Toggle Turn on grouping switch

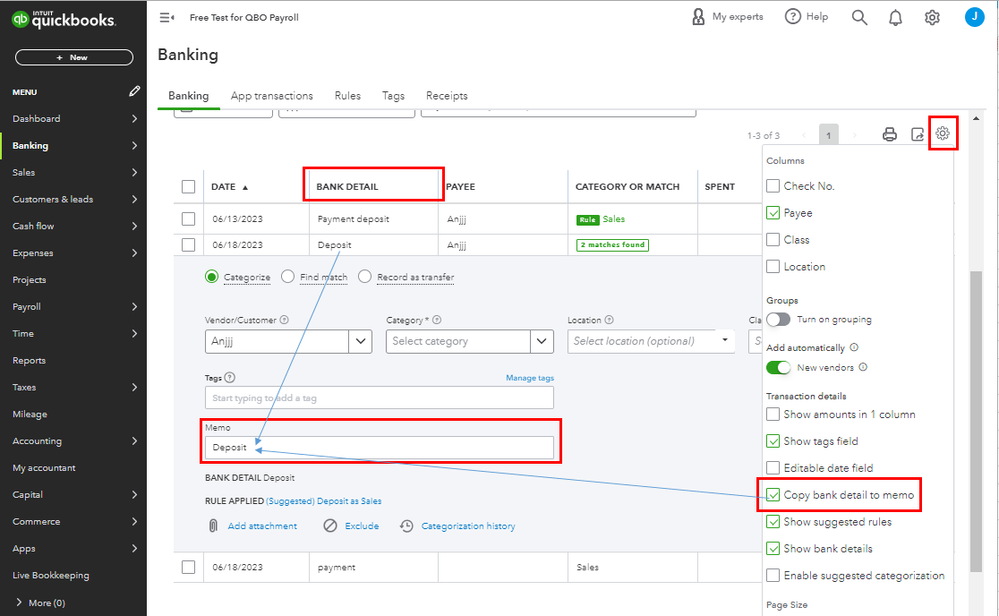pyautogui.click(x=779, y=320)
